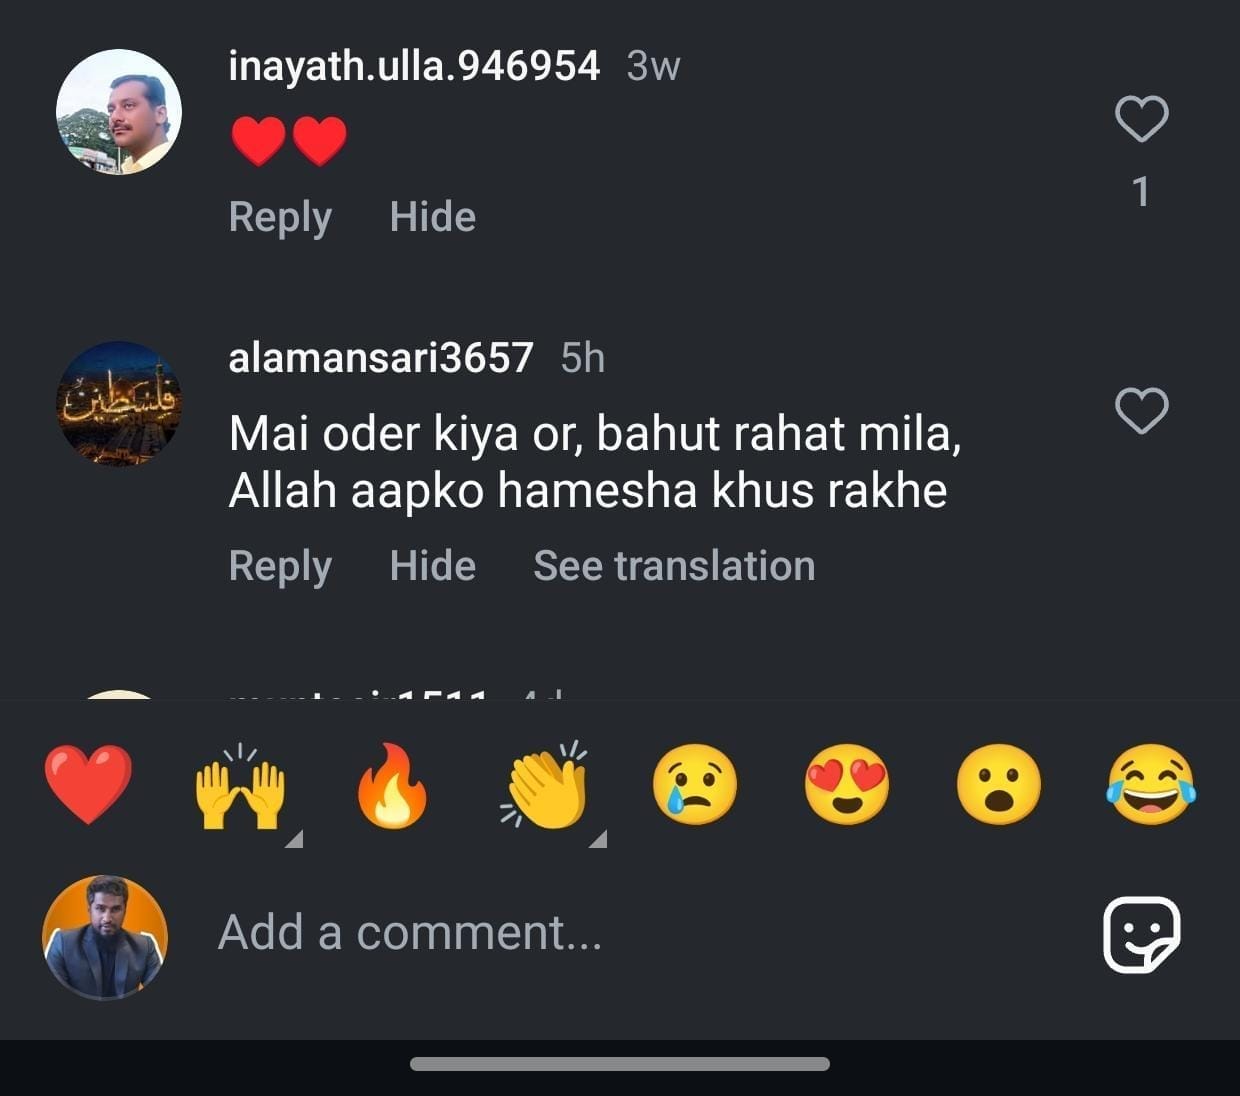Select the heart-eyes emoji

[x=847, y=785]
